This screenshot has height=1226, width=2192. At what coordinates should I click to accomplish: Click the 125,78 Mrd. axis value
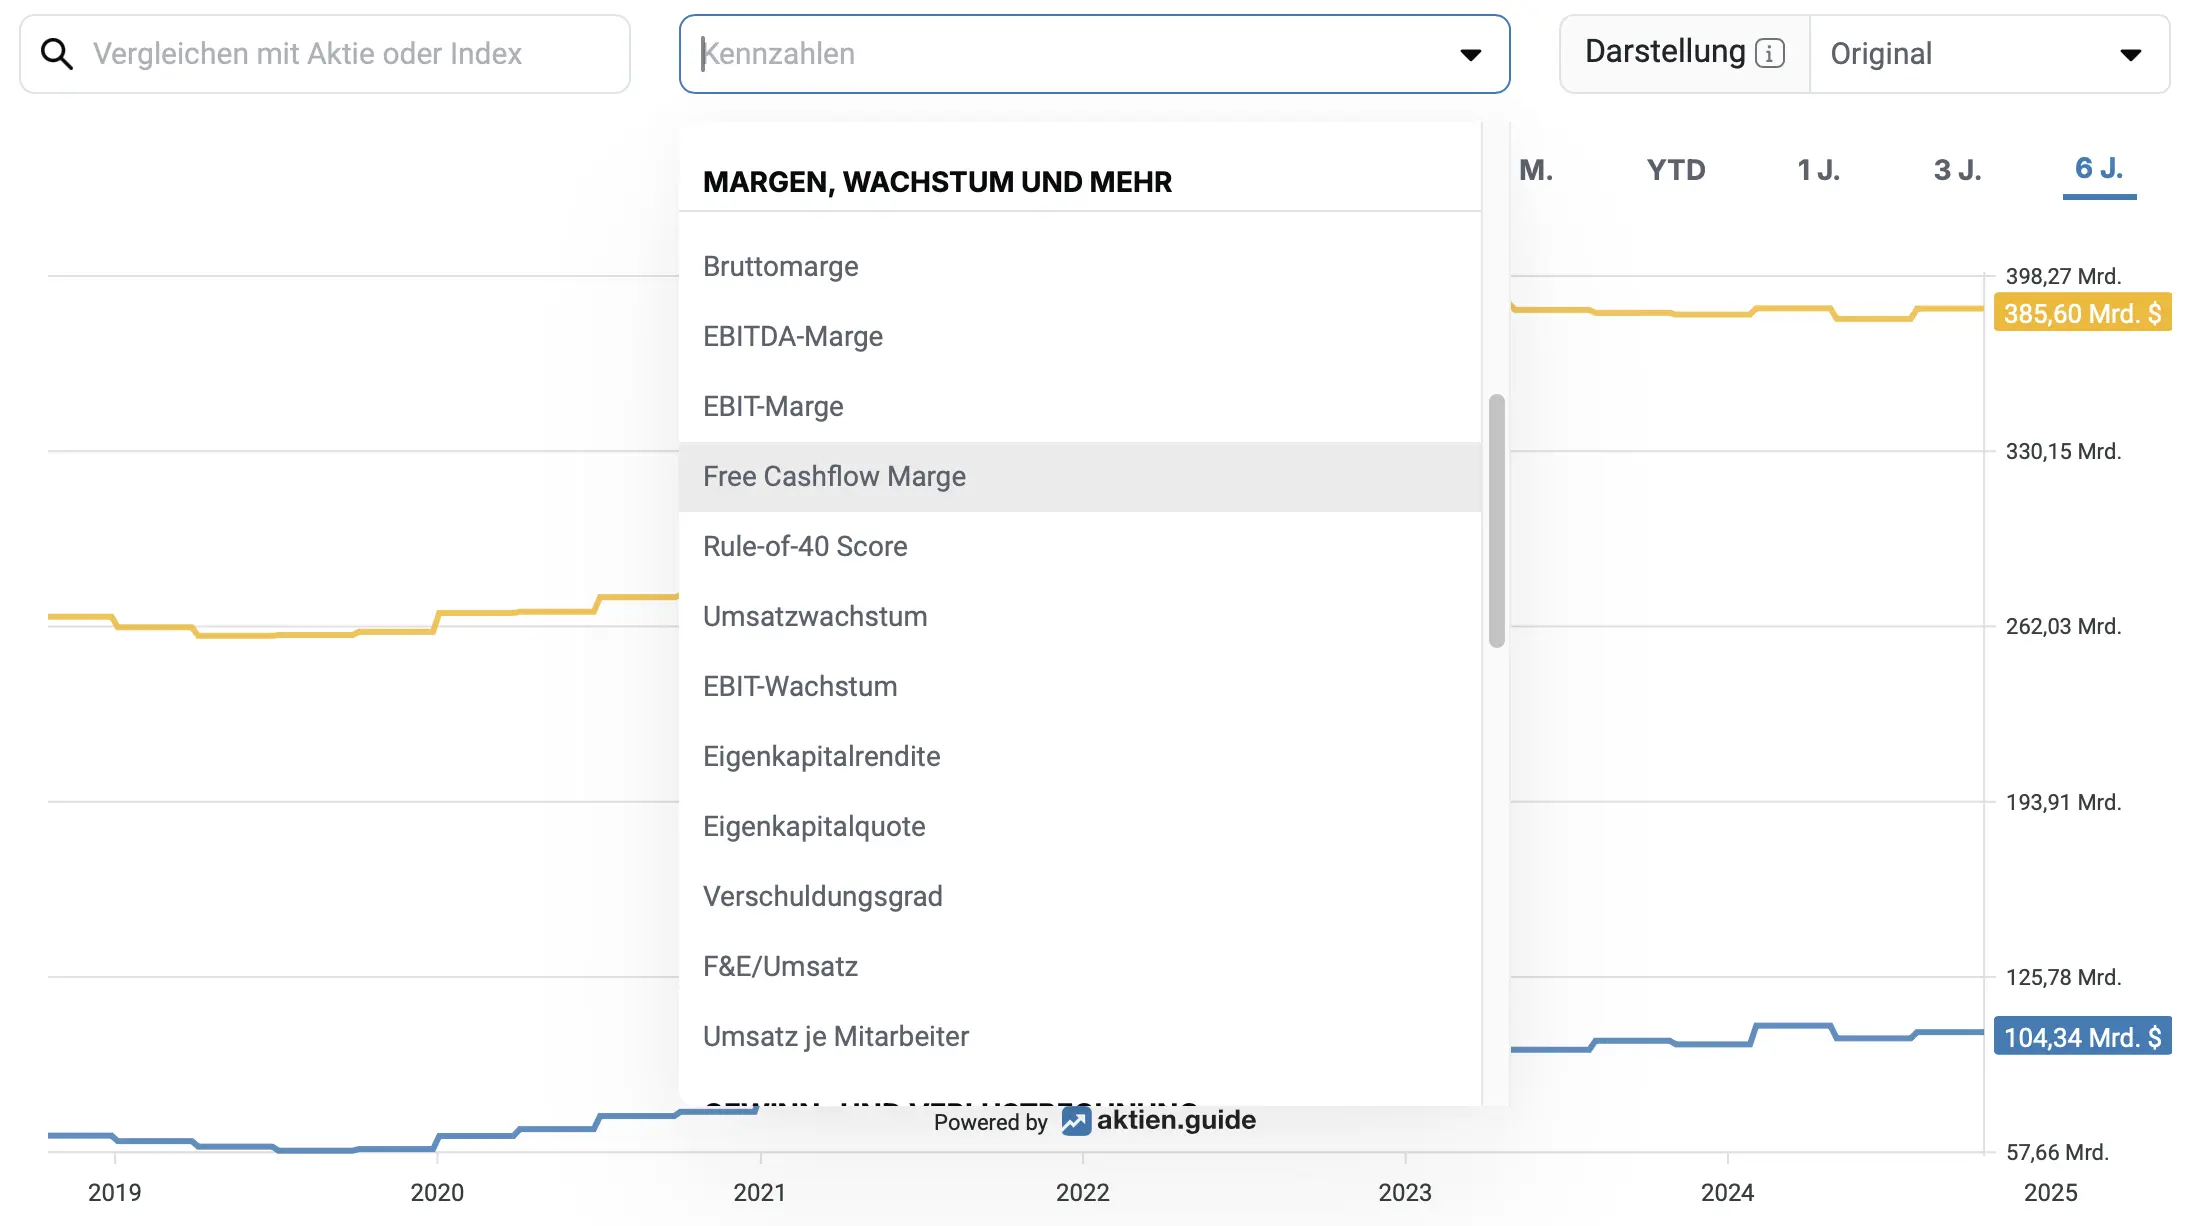pyautogui.click(x=2063, y=978)
